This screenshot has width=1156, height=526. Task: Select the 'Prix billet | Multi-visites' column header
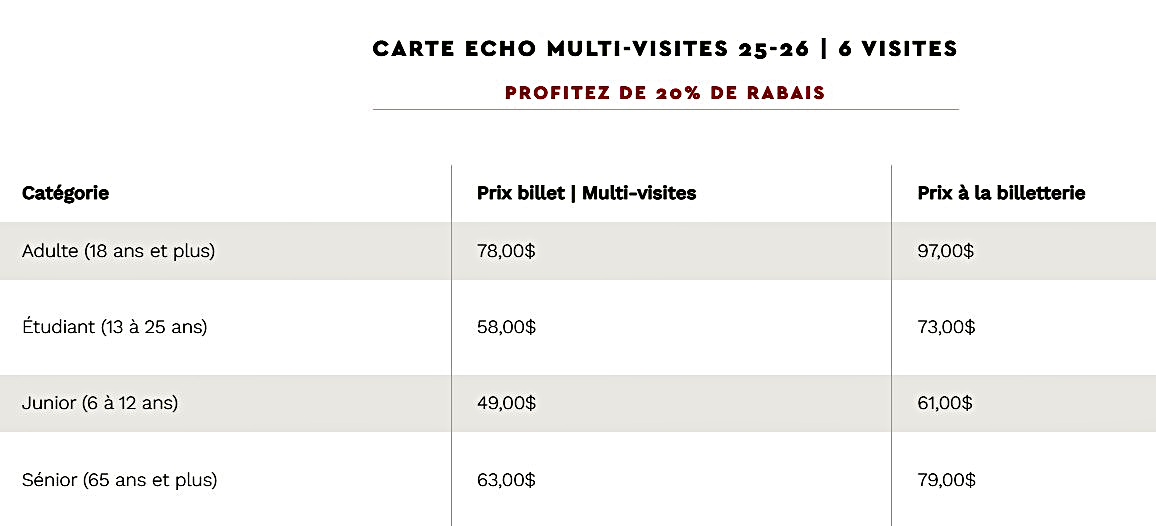586,193
